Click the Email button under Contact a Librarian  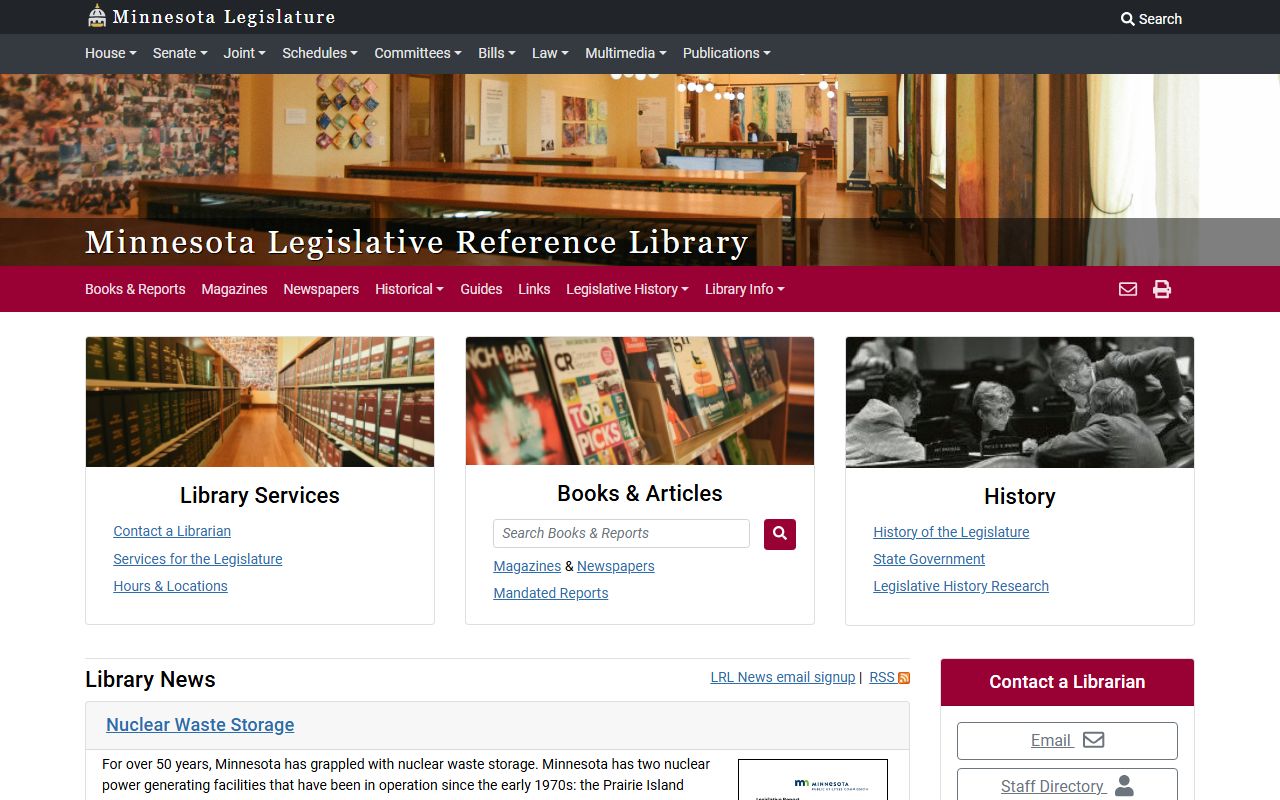pyautogui.click(x=1067, y=741)
